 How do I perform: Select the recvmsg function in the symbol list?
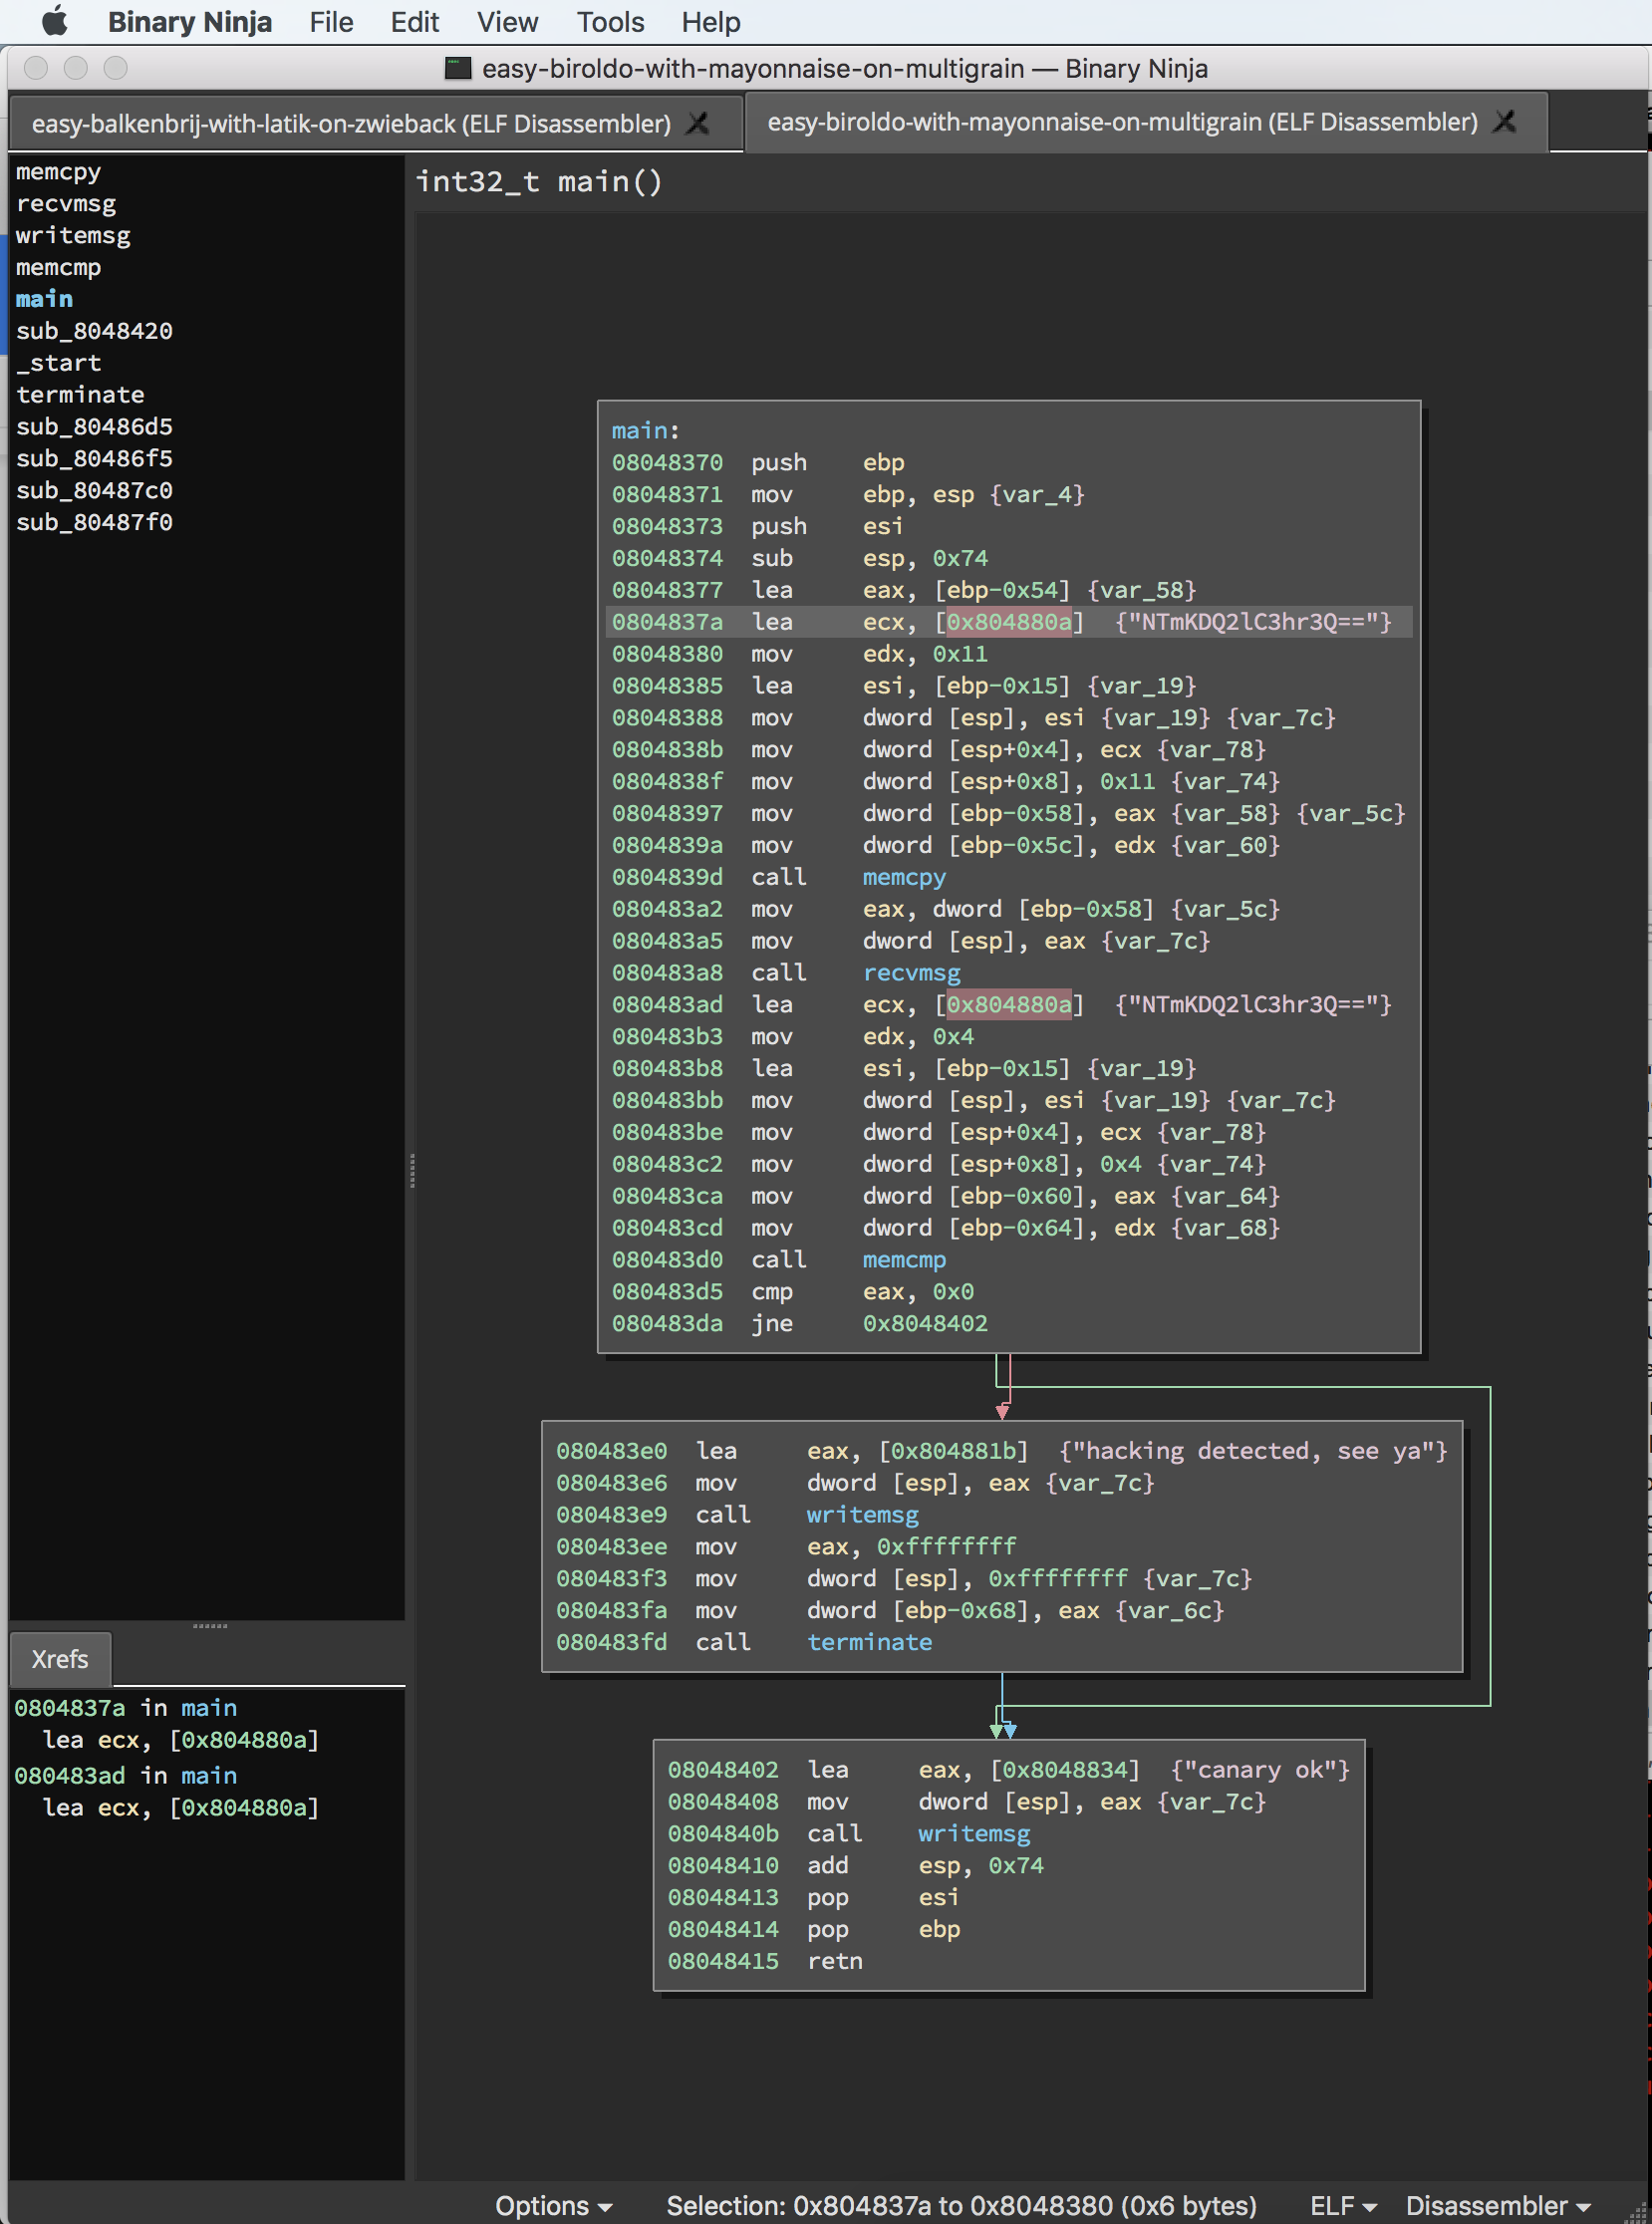click(66, 203)
